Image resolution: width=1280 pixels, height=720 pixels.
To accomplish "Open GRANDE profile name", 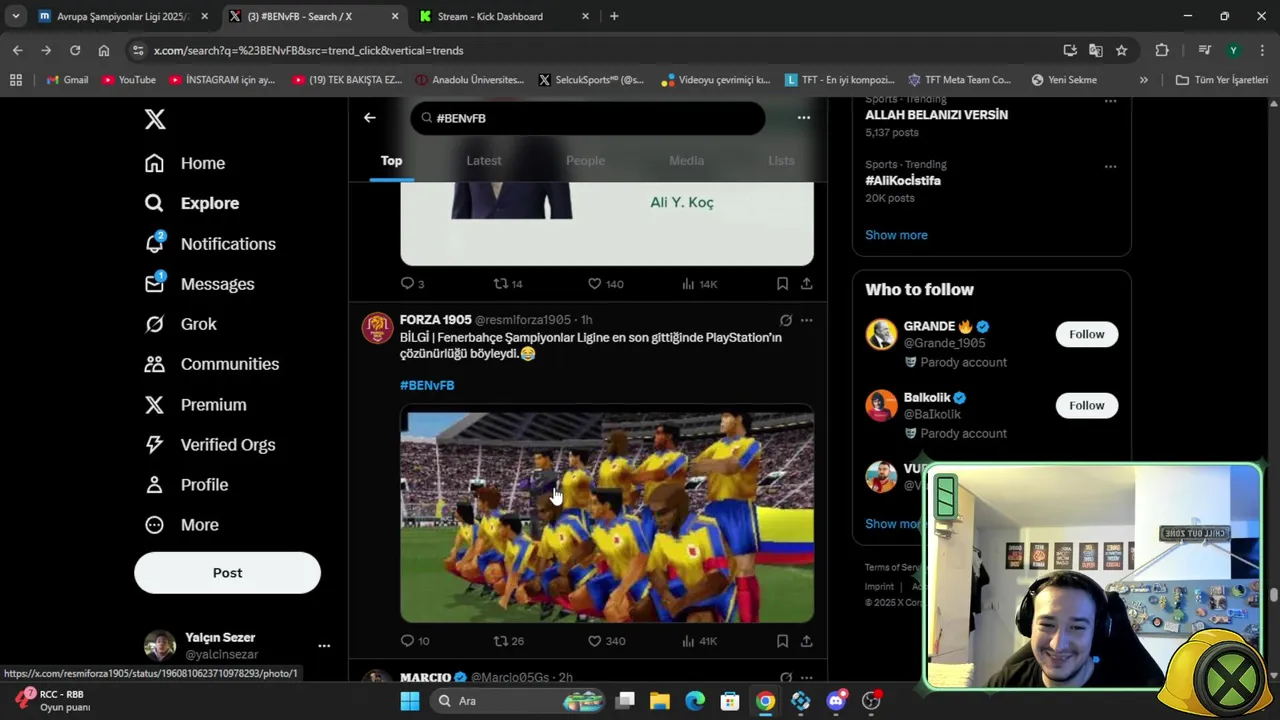I will coord(929,326).
